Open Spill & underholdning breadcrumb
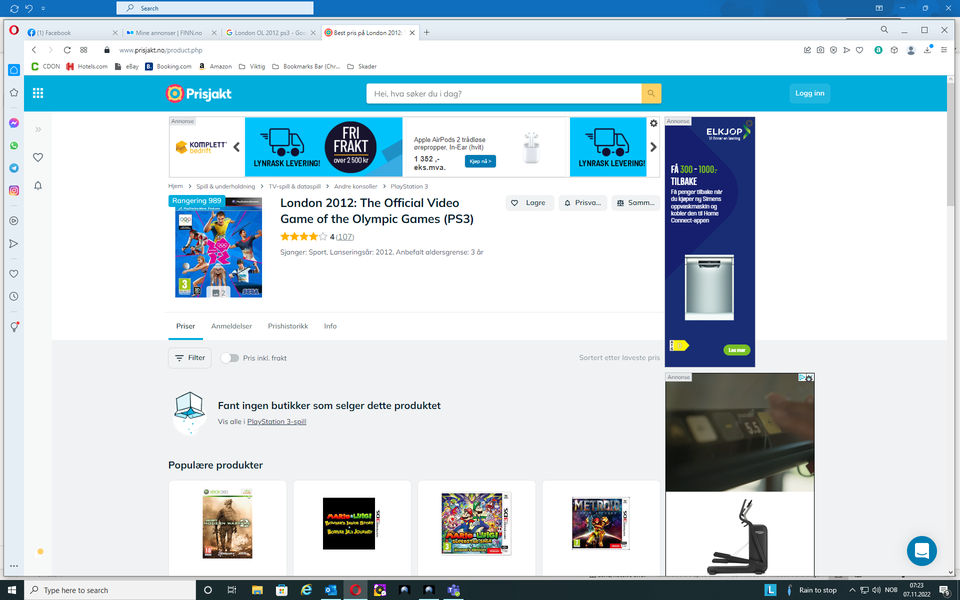960x600 pixels. (x=225, y=186)
